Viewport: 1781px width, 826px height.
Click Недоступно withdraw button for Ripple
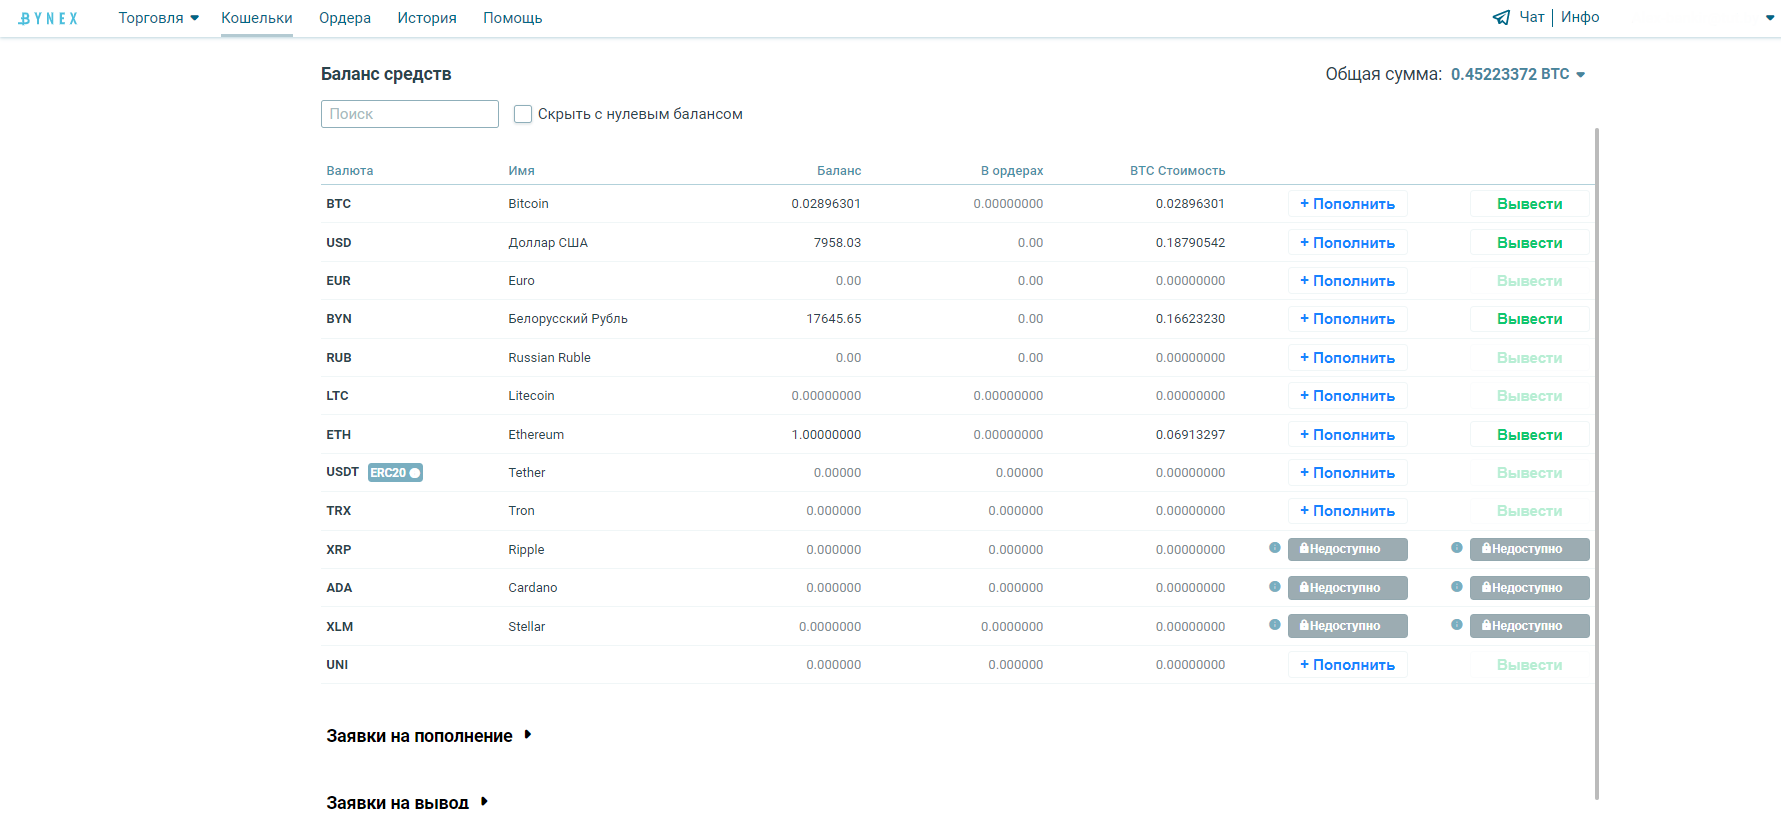point(1529,549)
